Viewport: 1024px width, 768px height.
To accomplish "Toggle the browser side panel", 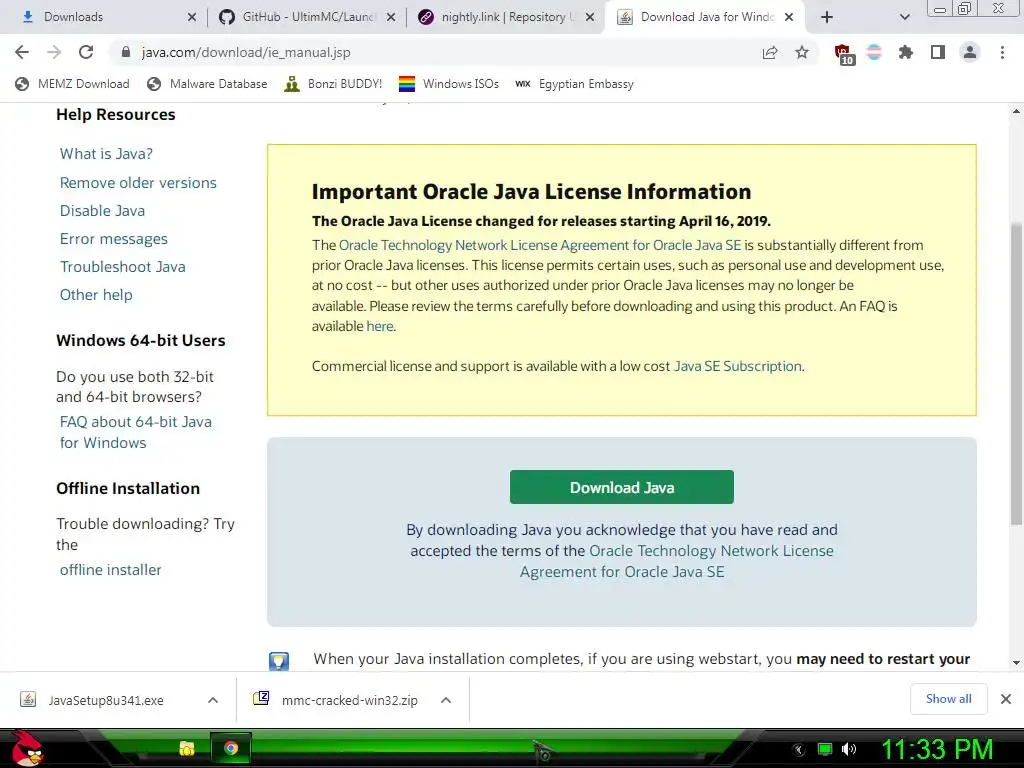I will [x=938, y=52].
